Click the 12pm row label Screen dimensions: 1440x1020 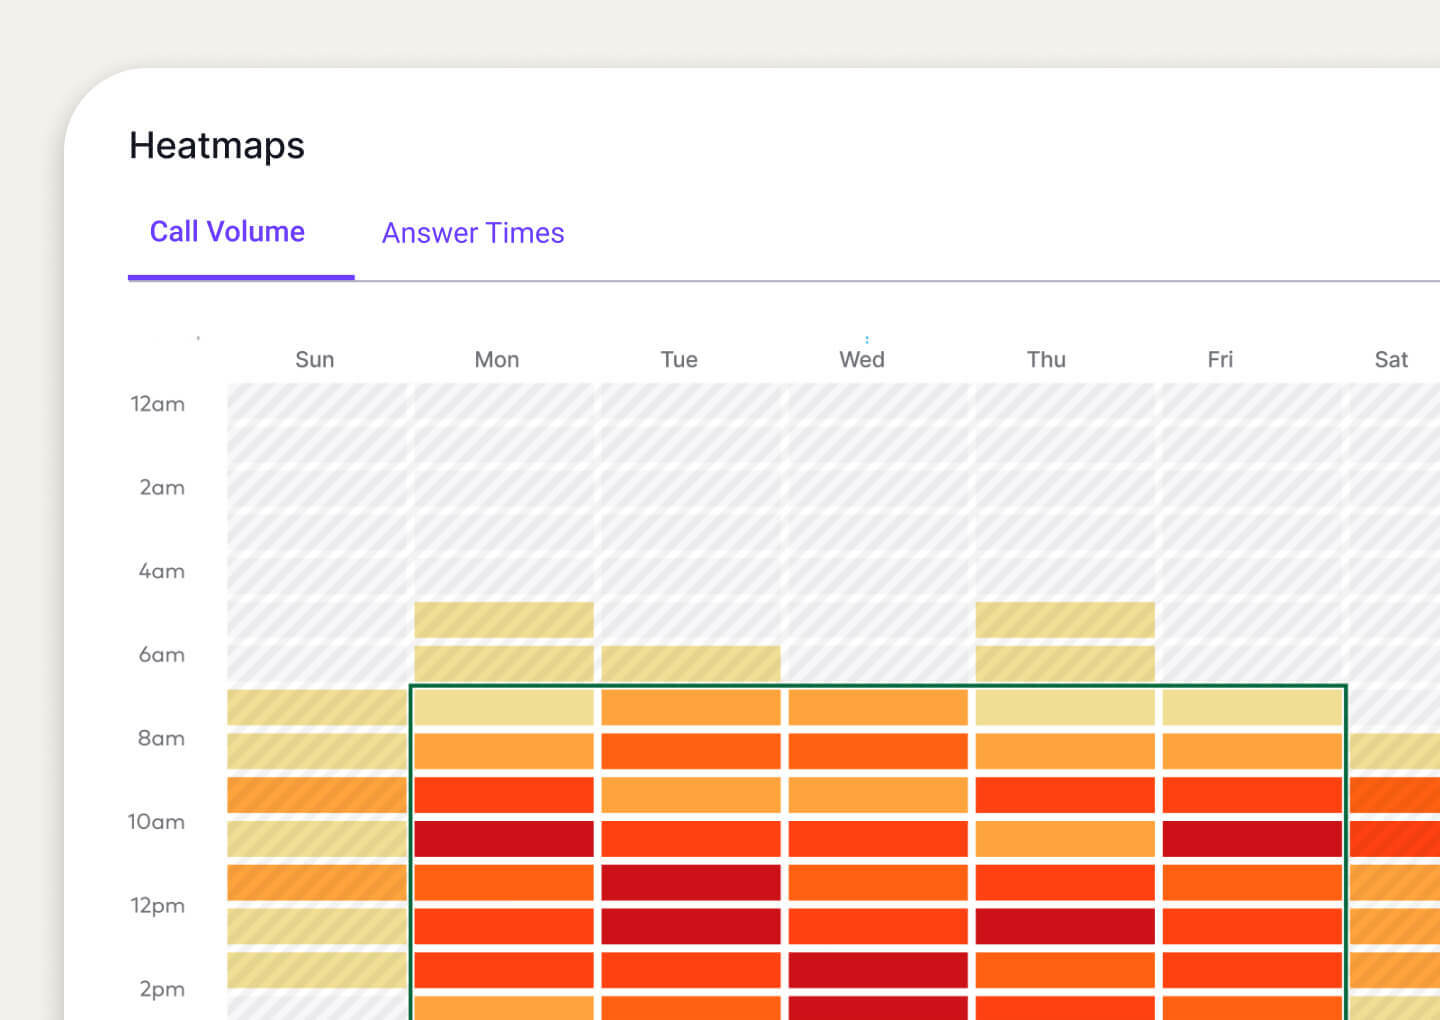(x=158, y=906)
